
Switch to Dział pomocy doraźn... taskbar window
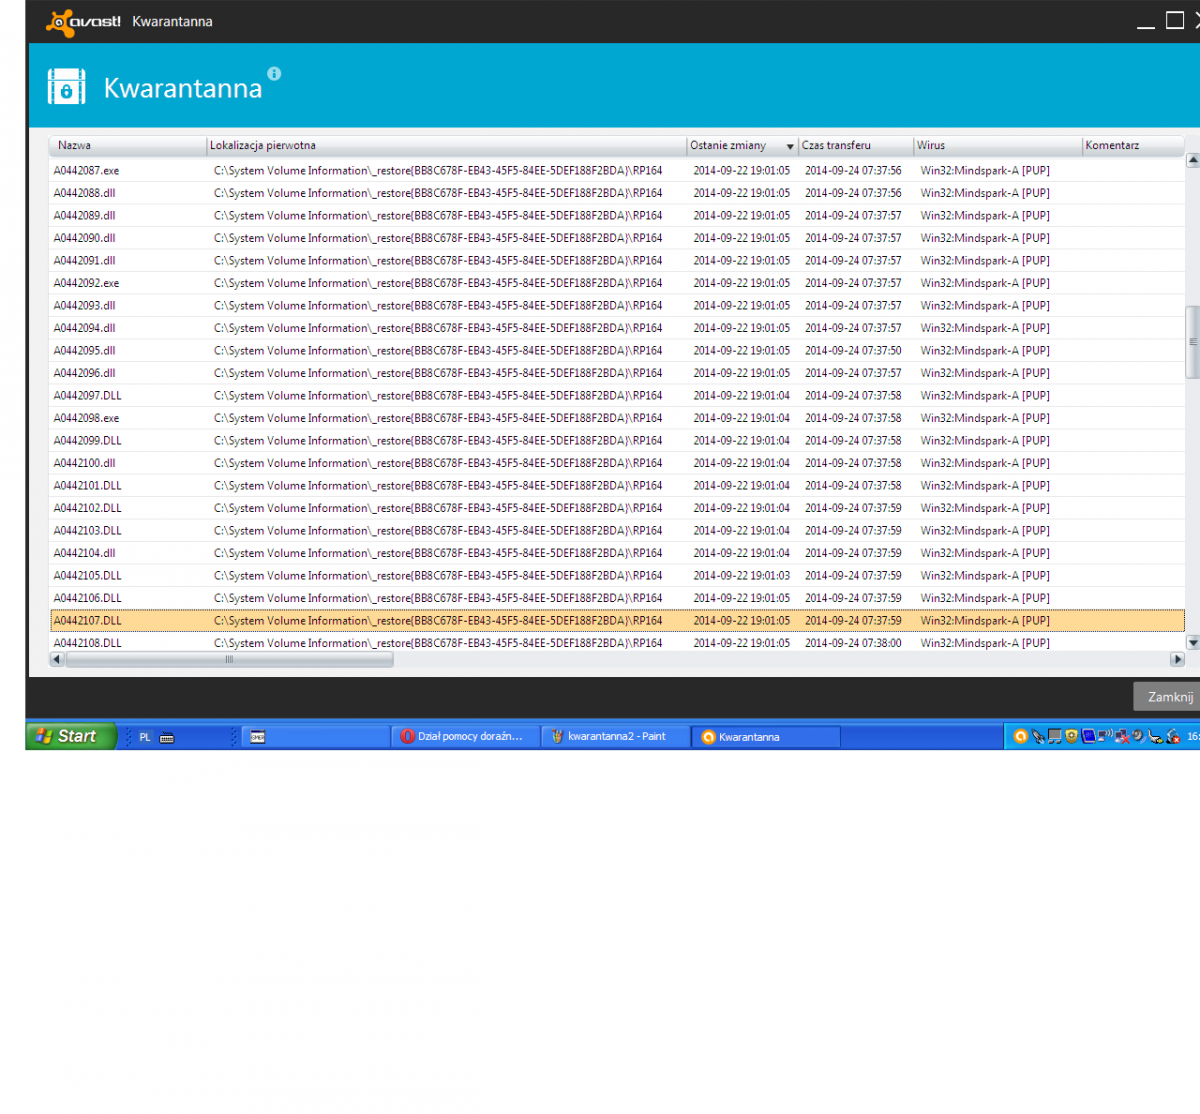465,737
